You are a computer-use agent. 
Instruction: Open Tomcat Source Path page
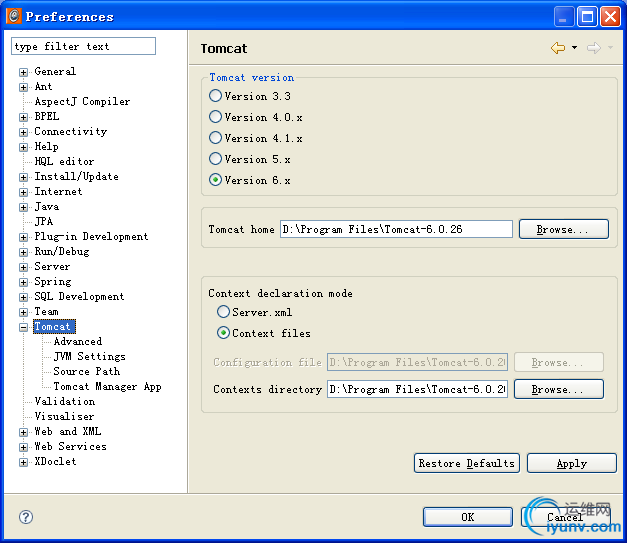point(87,371)
